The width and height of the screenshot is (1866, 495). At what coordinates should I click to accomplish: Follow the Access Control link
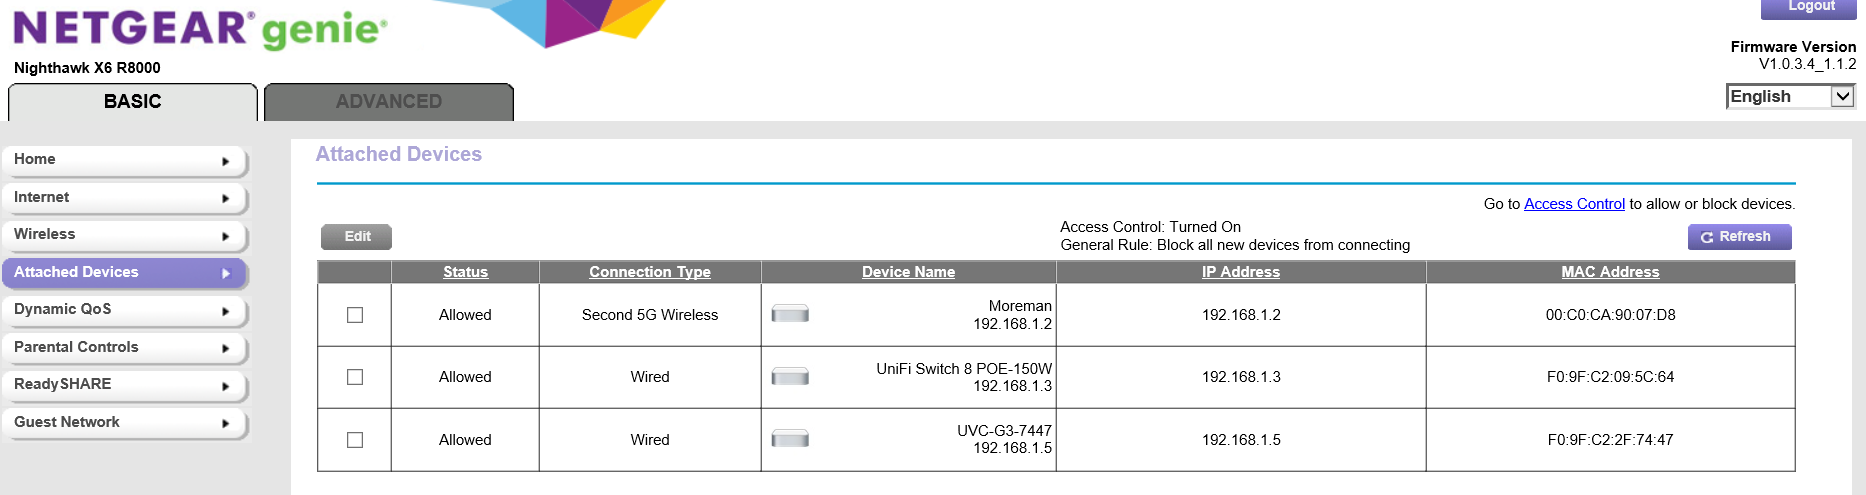coord(1574,204)
